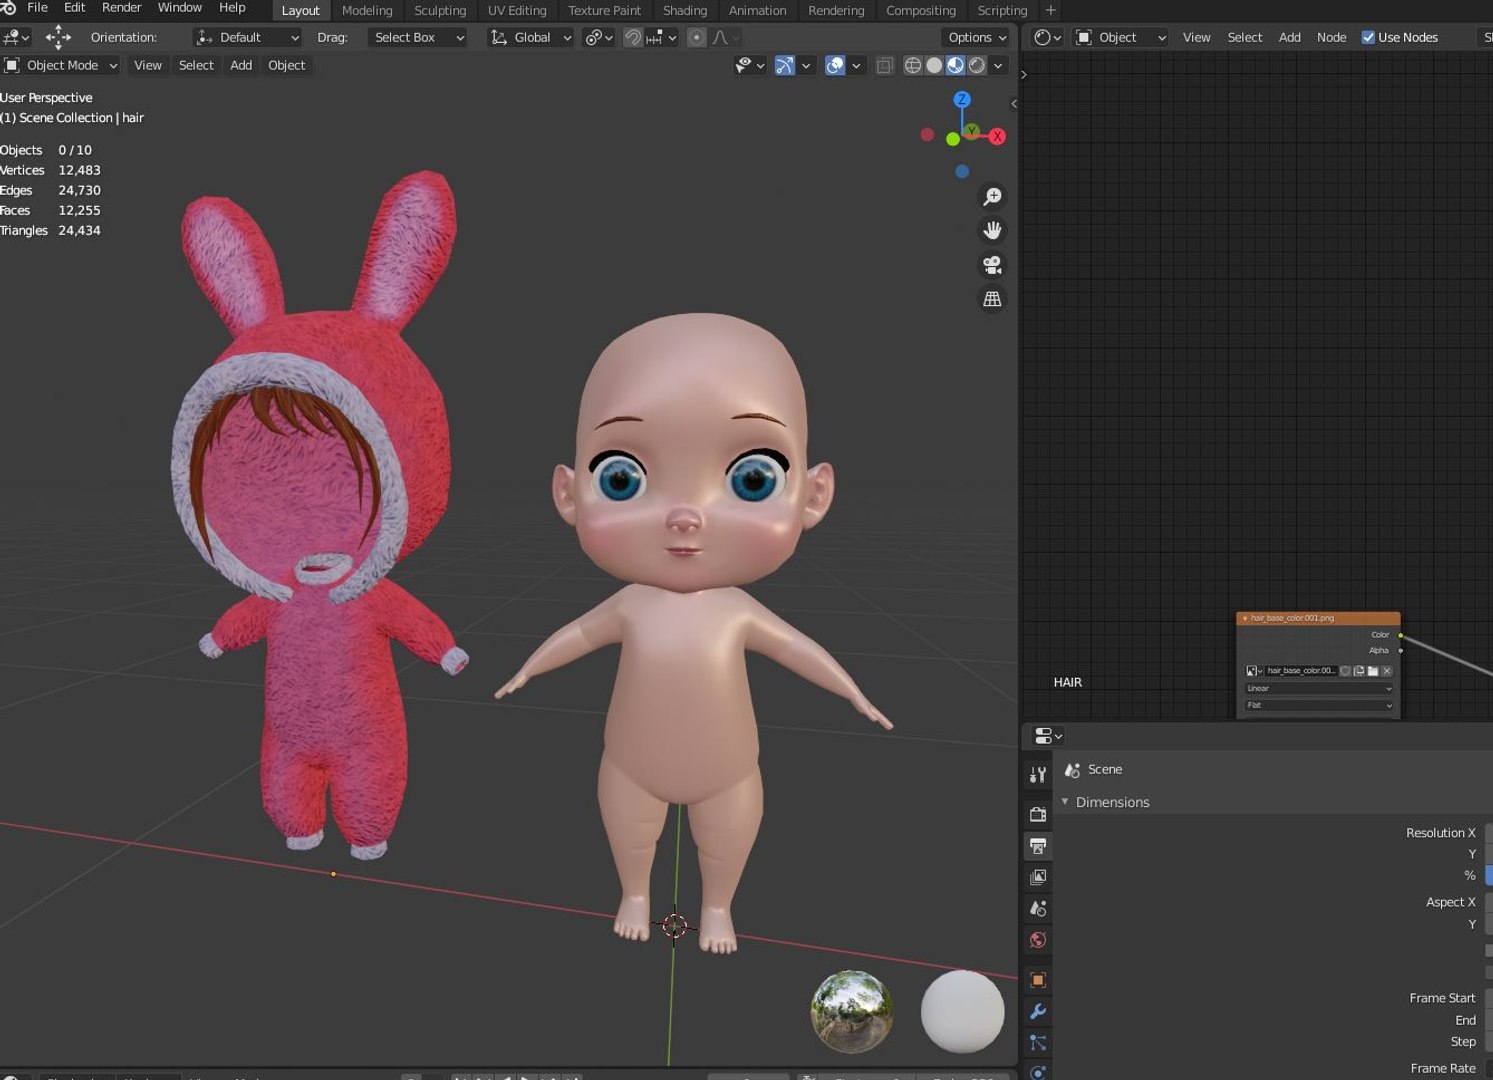Unlink image with X icon in node
This screenshot has width=1493, height=1080.
tap(1387, 671)
